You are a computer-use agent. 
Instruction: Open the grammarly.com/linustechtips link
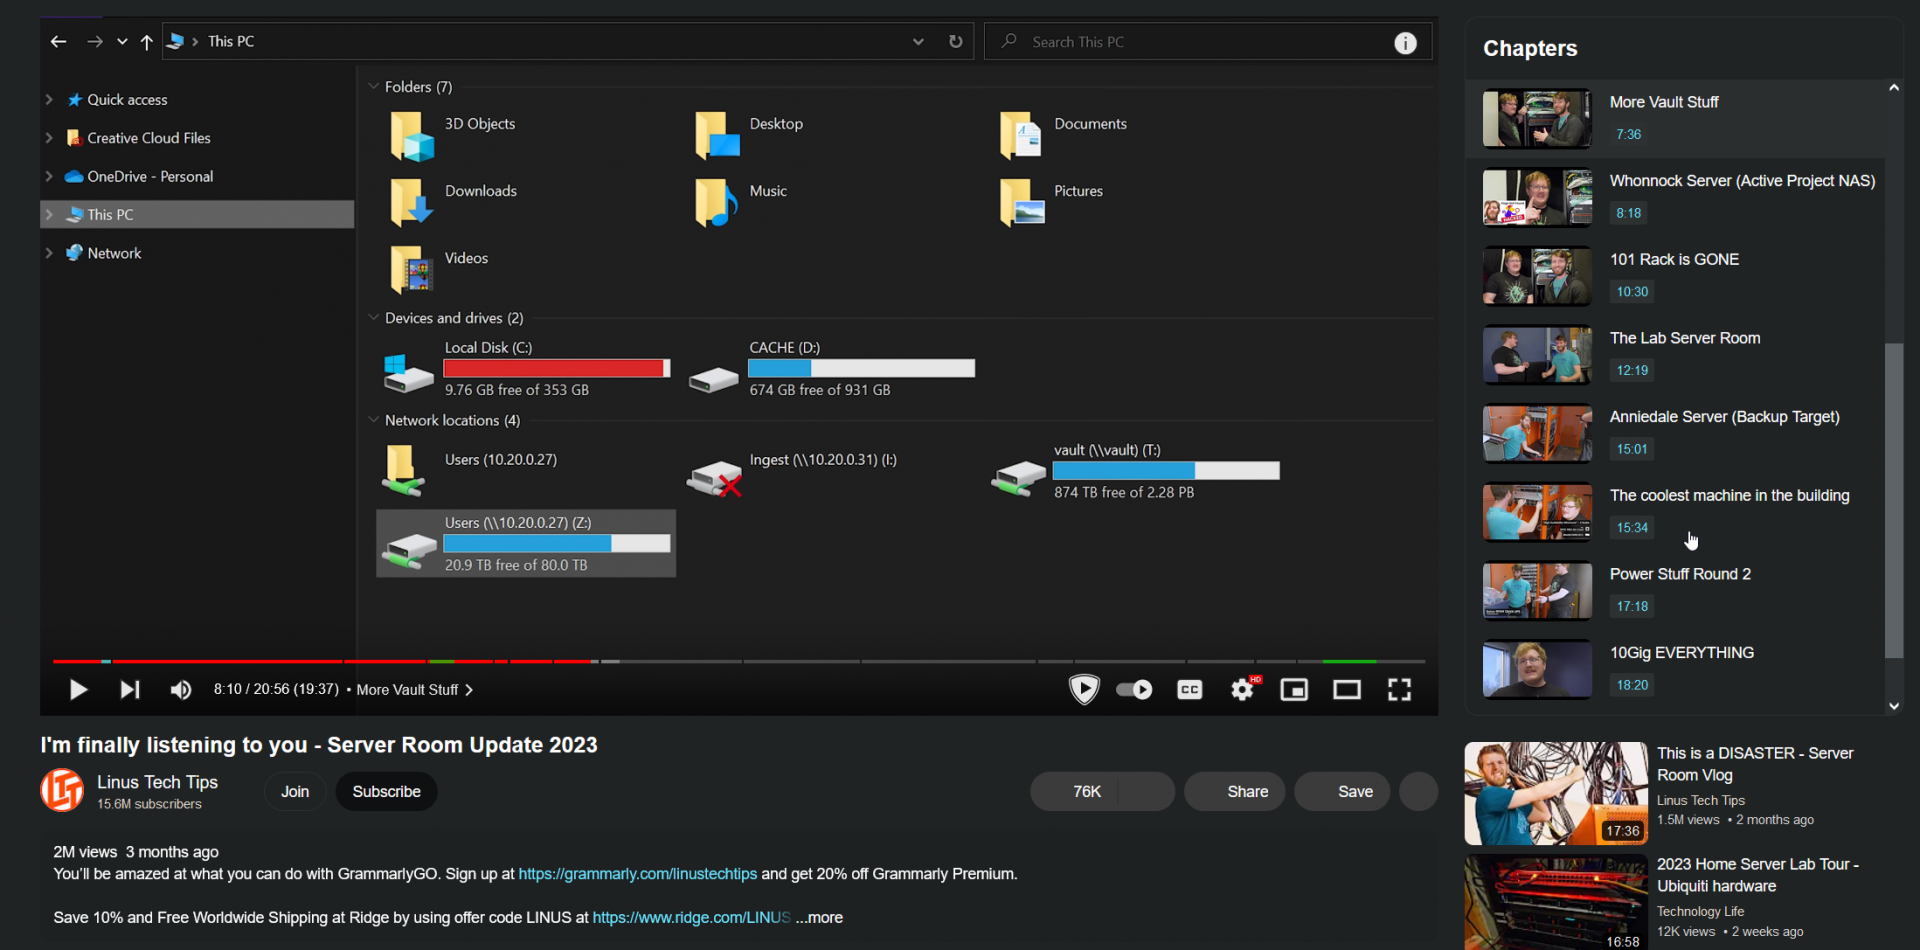tap(638, 874)
